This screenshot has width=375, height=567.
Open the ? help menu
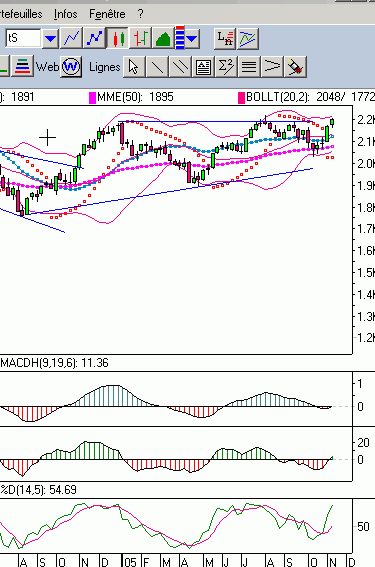[140, 14]
